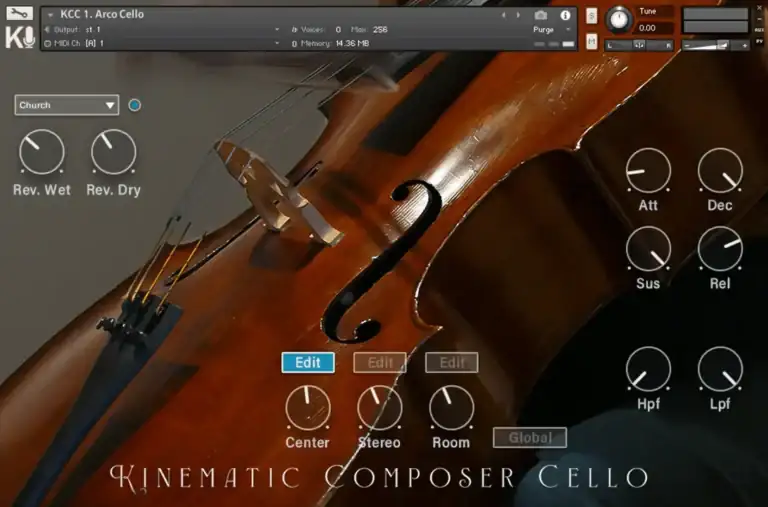
Task: Toggle the Edit button above Center
Action: (x=308, y=362)
